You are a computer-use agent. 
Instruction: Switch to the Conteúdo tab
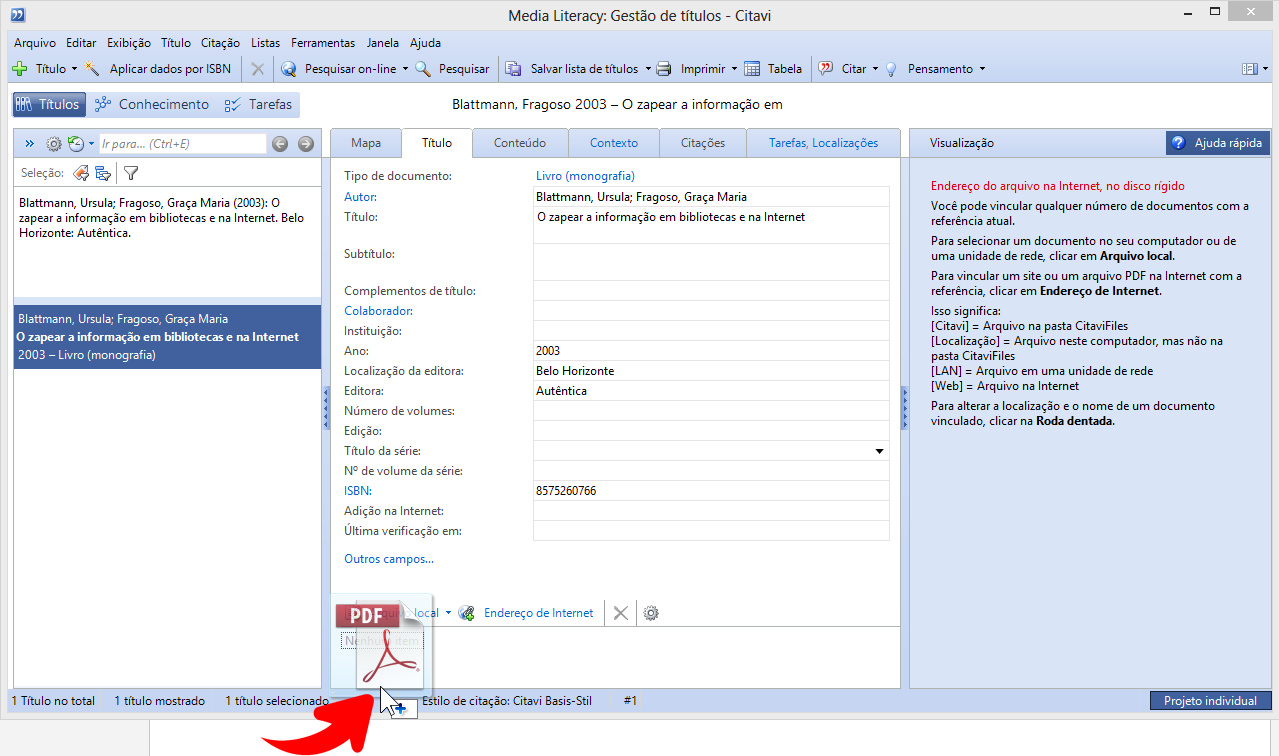520,143
